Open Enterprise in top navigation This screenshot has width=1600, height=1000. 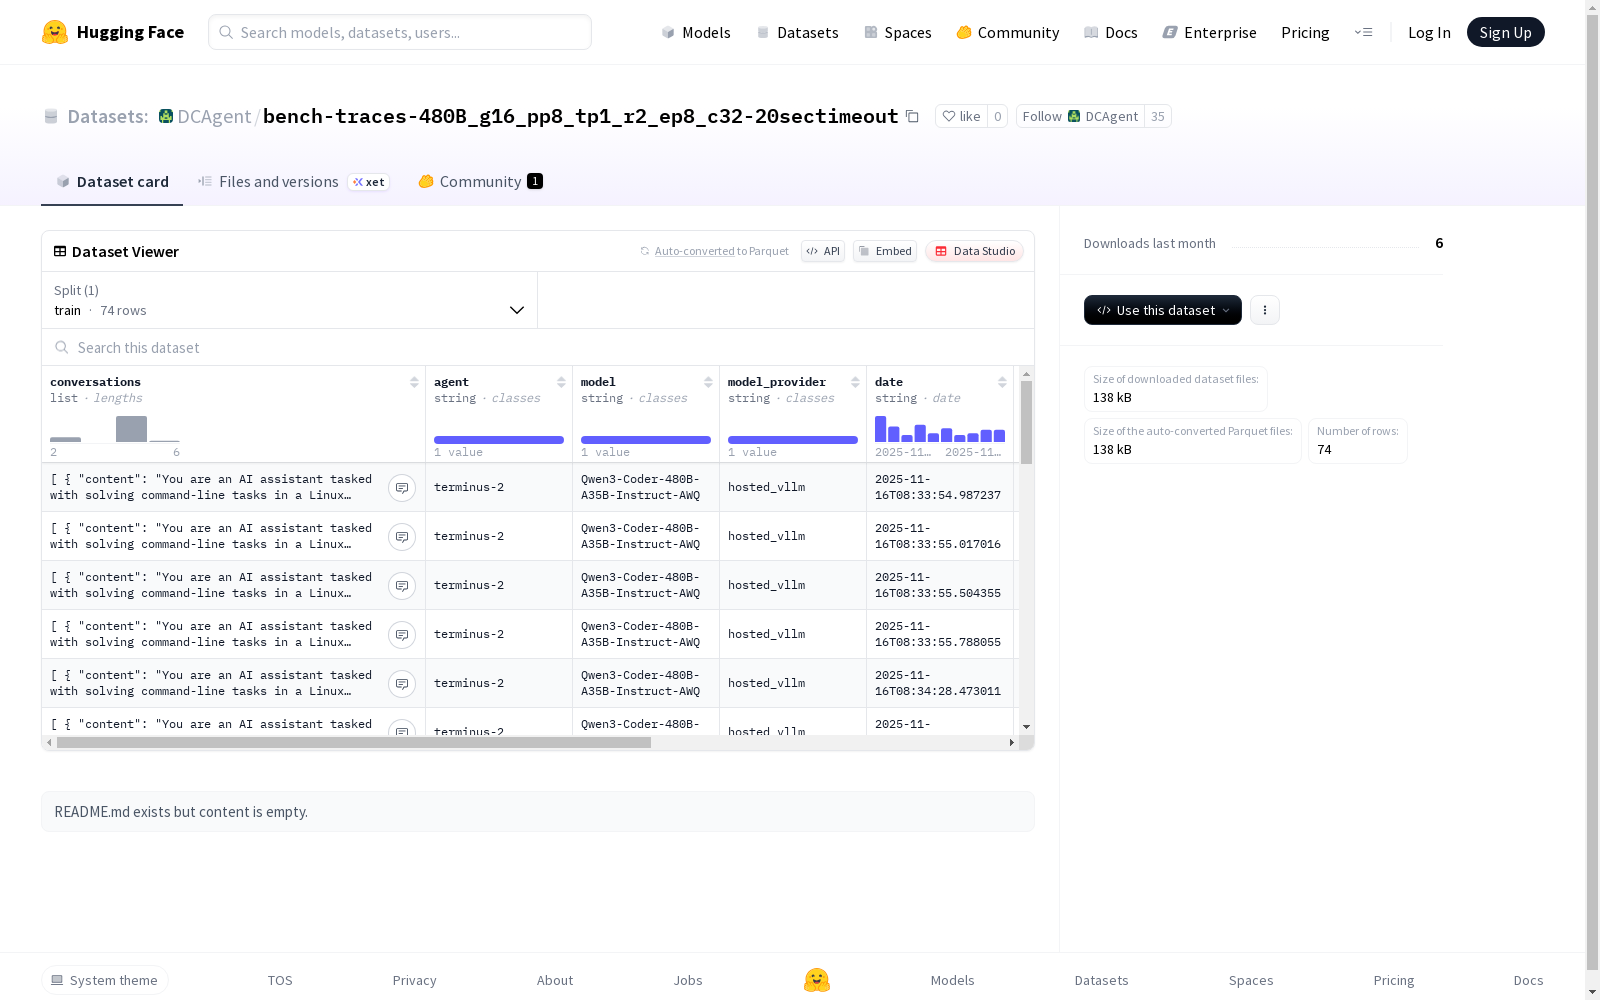(x=1209, y=32)
